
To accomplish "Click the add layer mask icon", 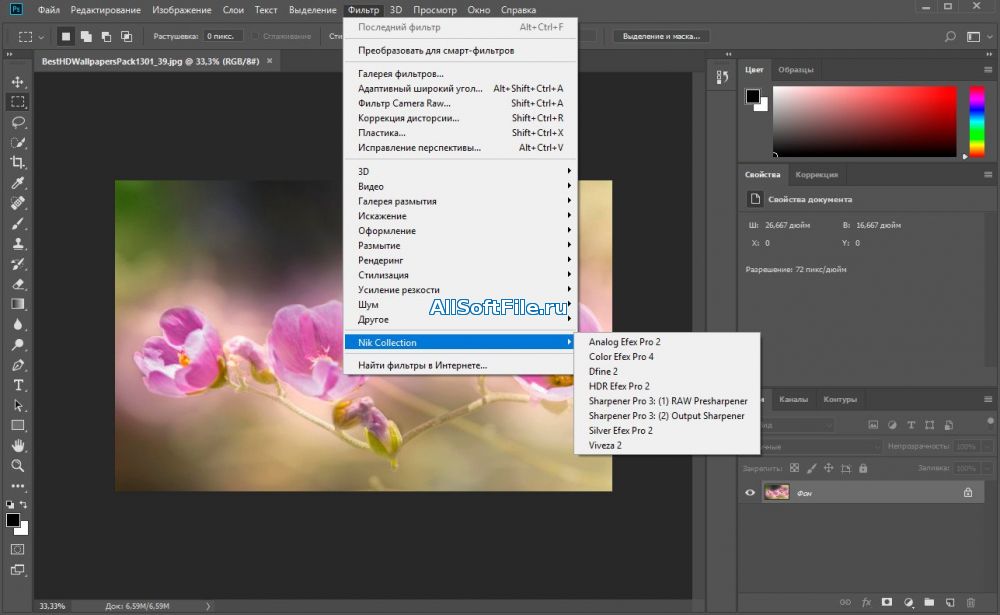I will click(887, 602).
